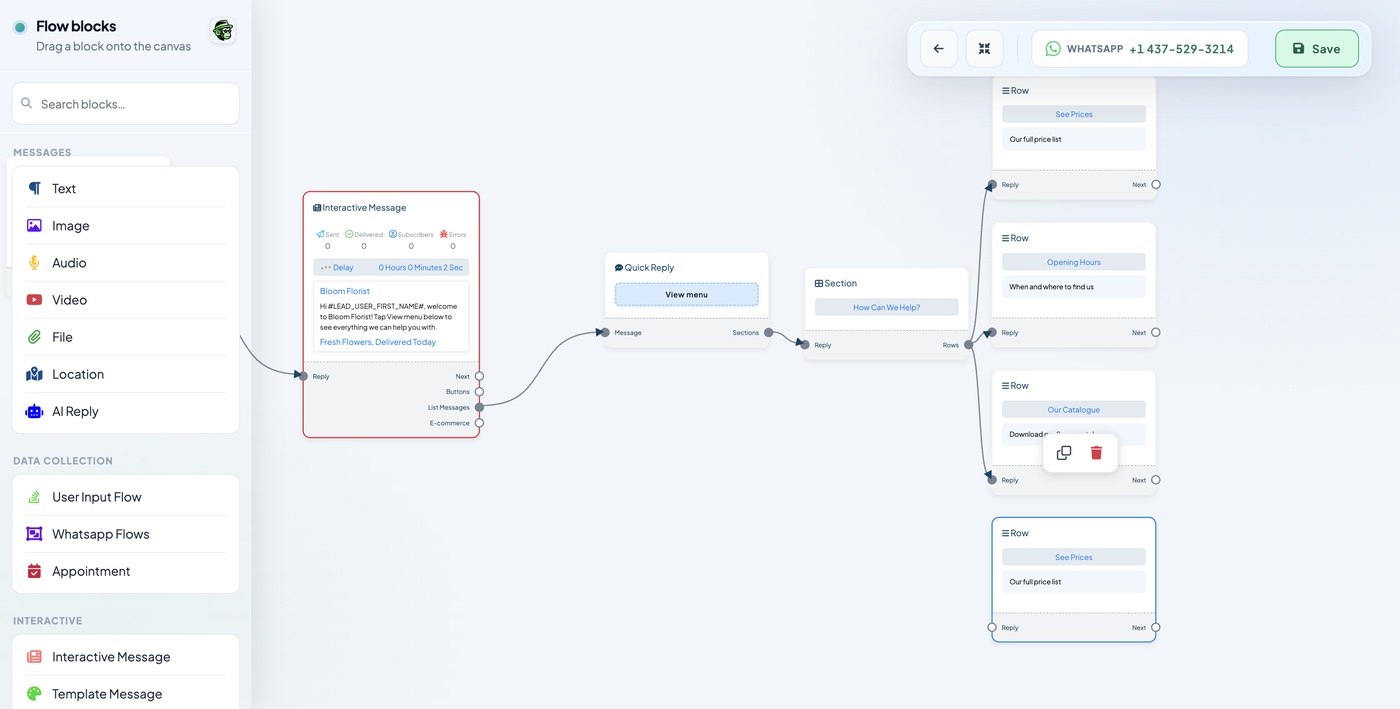1400x709 pixels.
Task: Click the Buttons output port
Action: pos(479,392)
